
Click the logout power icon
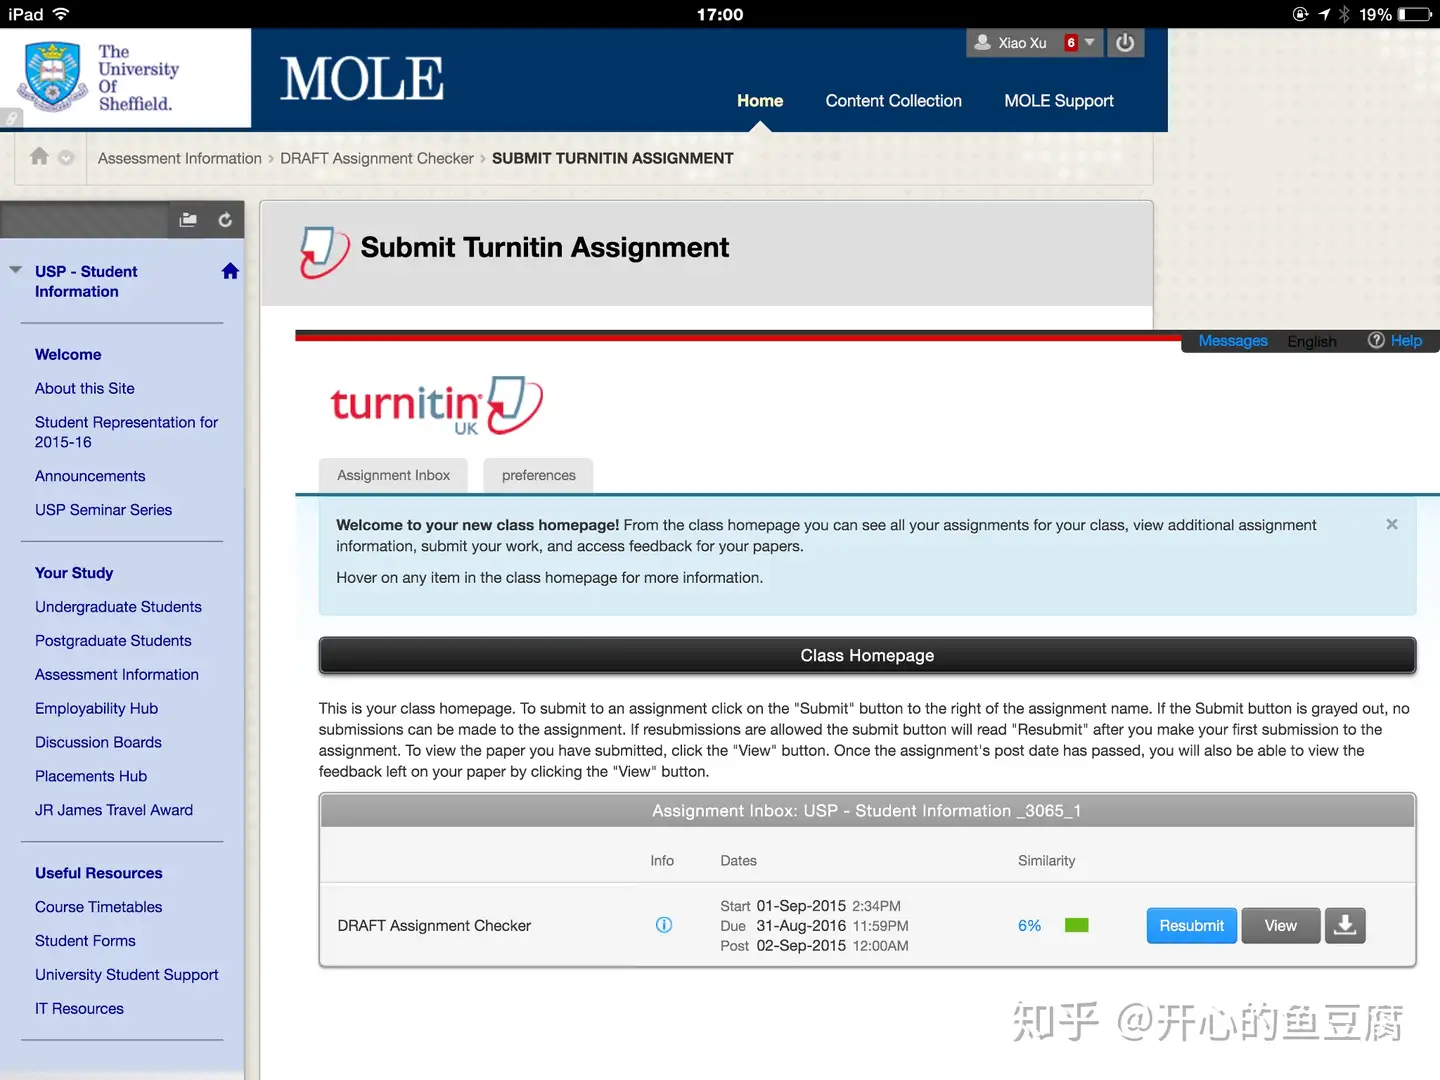tap(1125, 43)
